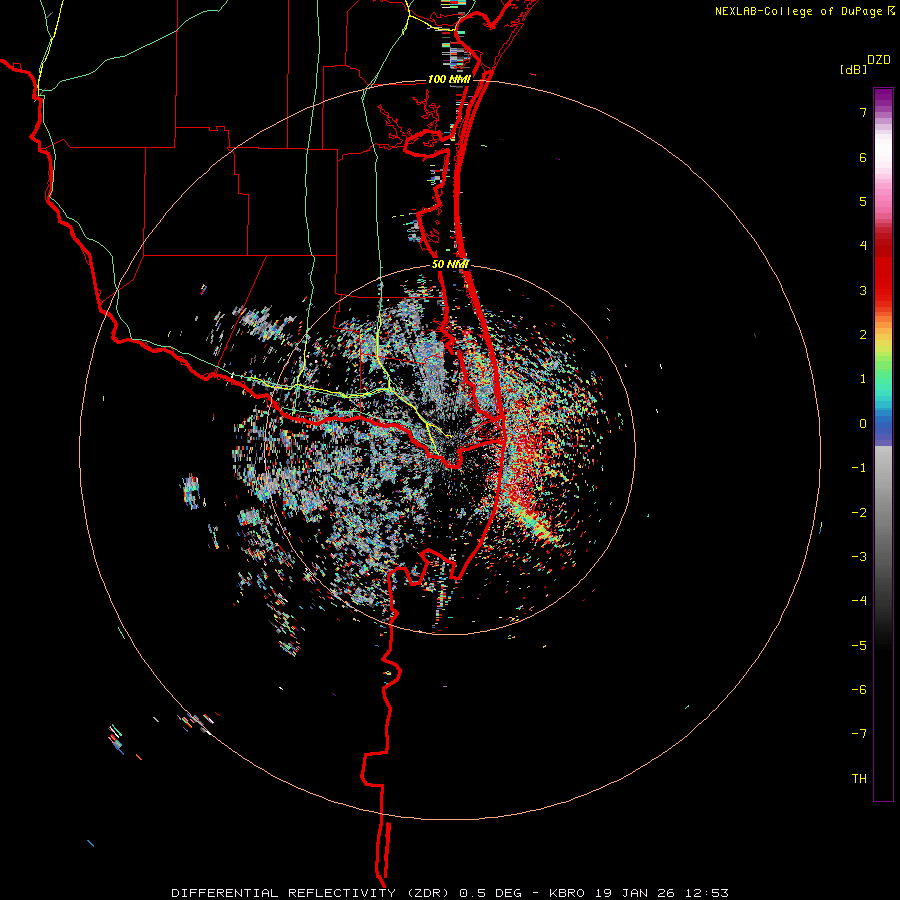Click the DZD legend title
Screen dimensions: 900x900
[x=879, y=60]
